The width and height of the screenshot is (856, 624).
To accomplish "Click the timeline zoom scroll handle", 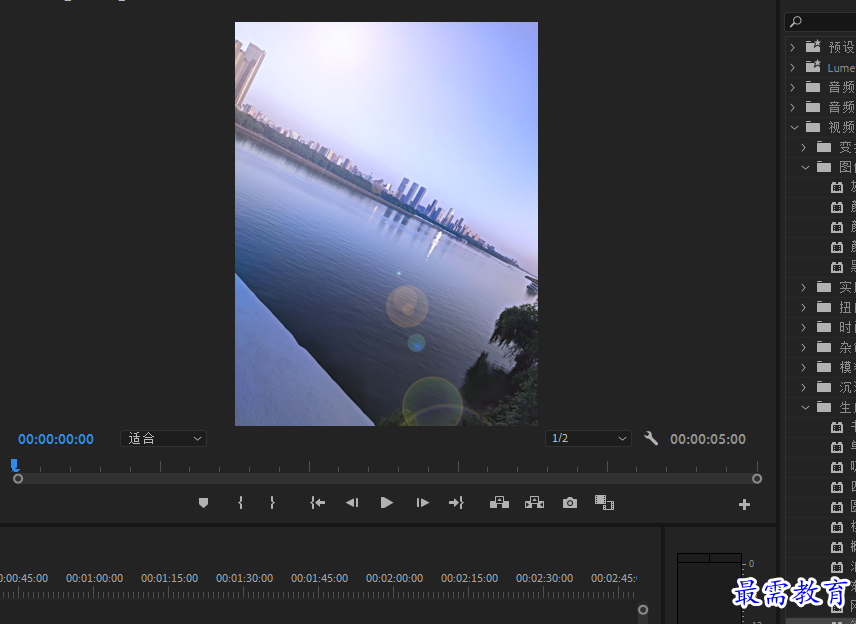I will 643,609.
